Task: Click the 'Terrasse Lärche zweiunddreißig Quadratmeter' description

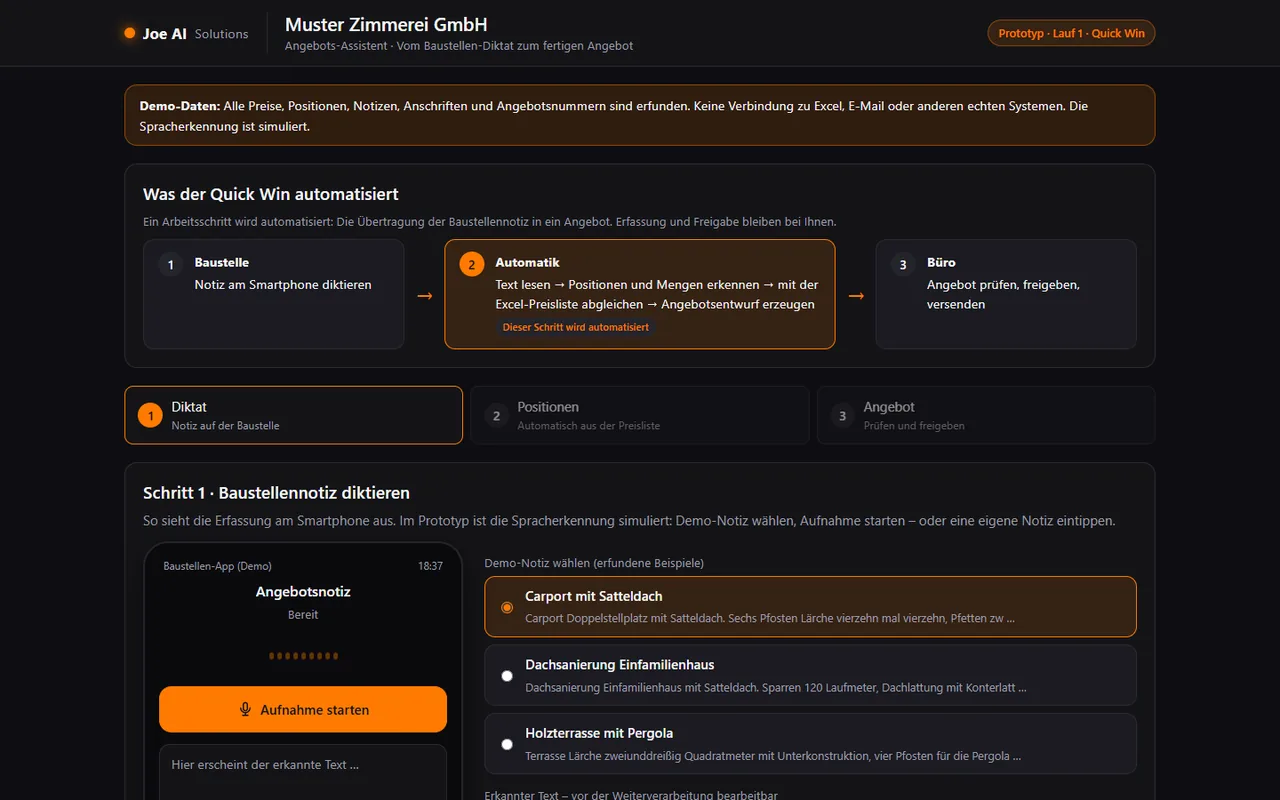Action: click(773, 756)
